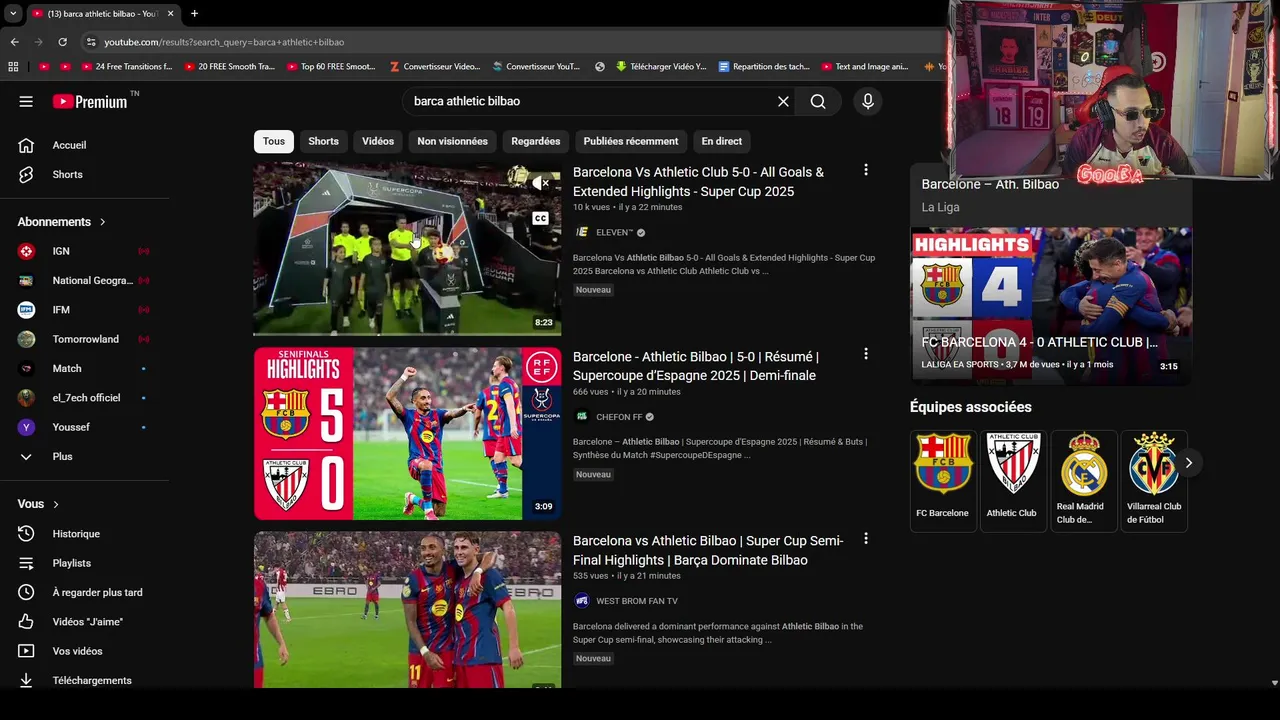The height and width of the screenshot is (720, 1280).
Task: Toggle mute on the previewing video thumbnail
Action: 540,183
